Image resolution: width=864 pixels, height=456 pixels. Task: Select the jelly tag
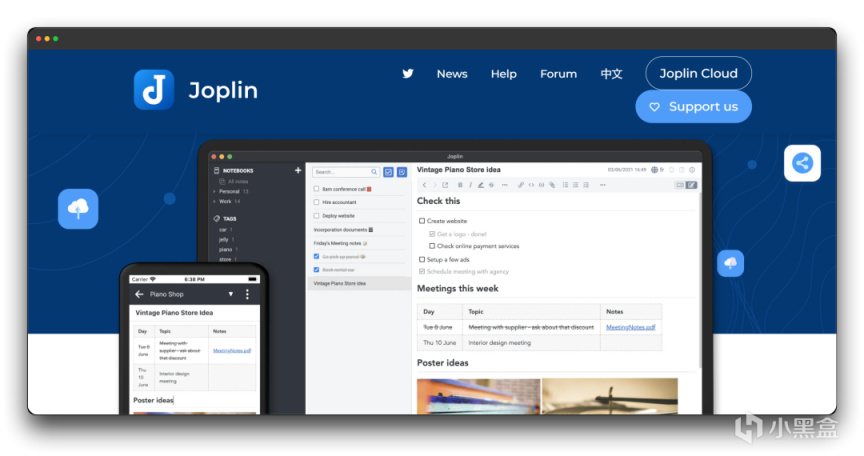pyautogui.click(x=223, y=240)
